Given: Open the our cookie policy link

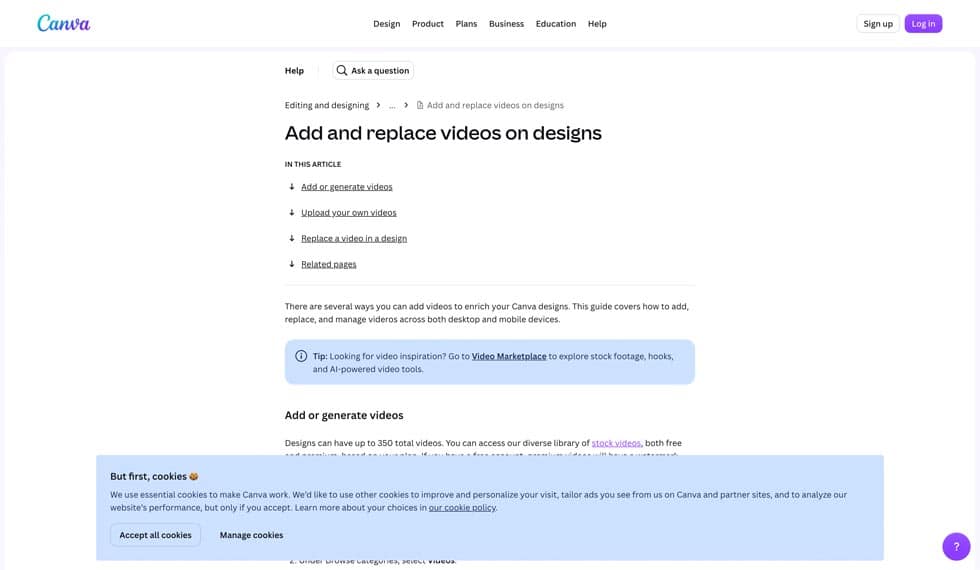Looking at the screenshot, I should coord(462,508).
